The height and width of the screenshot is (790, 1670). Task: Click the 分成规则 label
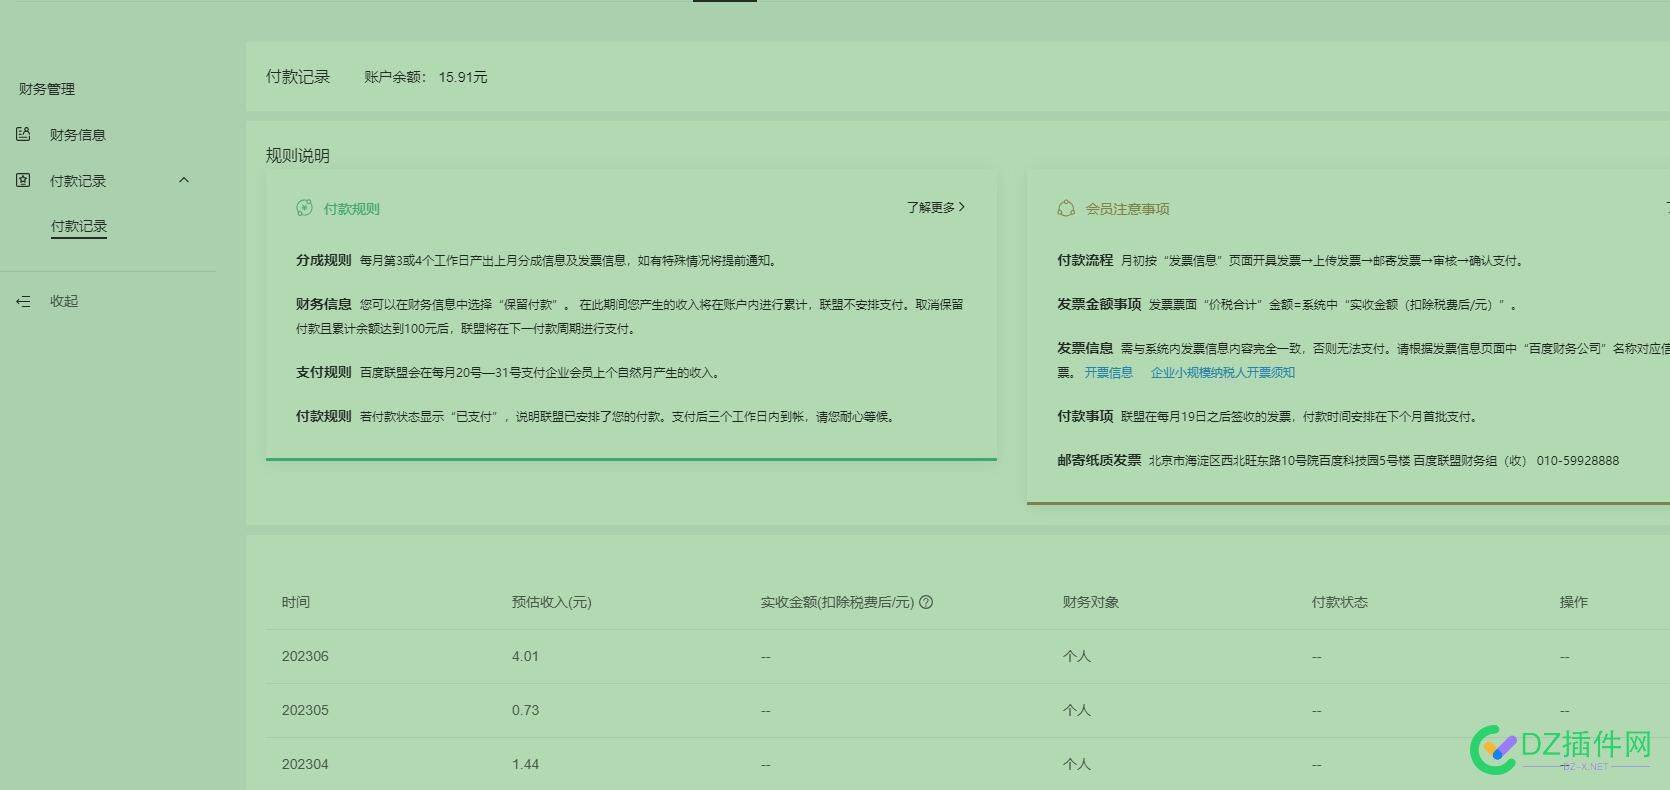(323, 260)
